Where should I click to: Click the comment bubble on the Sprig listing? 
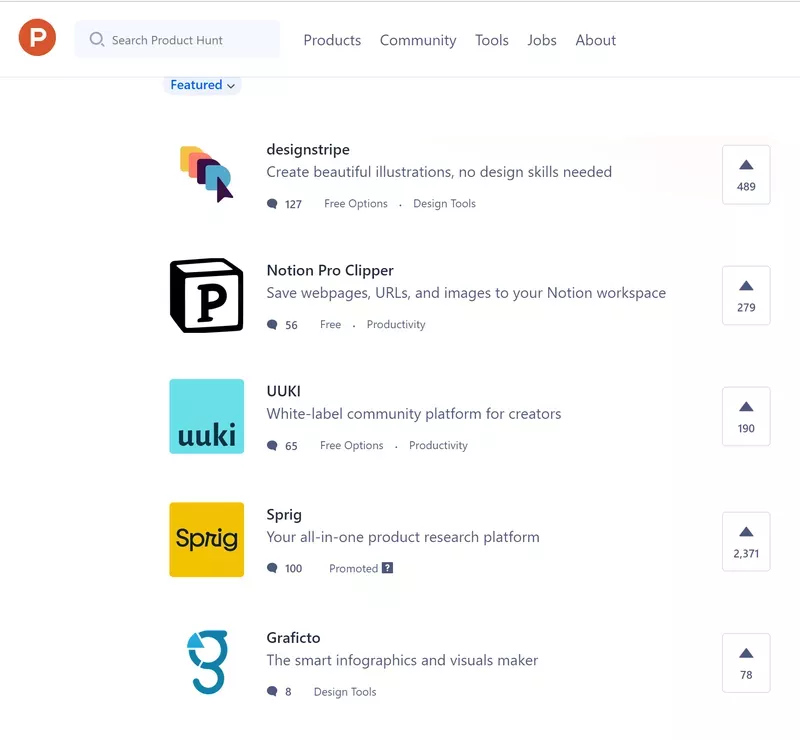pos(272,568)
